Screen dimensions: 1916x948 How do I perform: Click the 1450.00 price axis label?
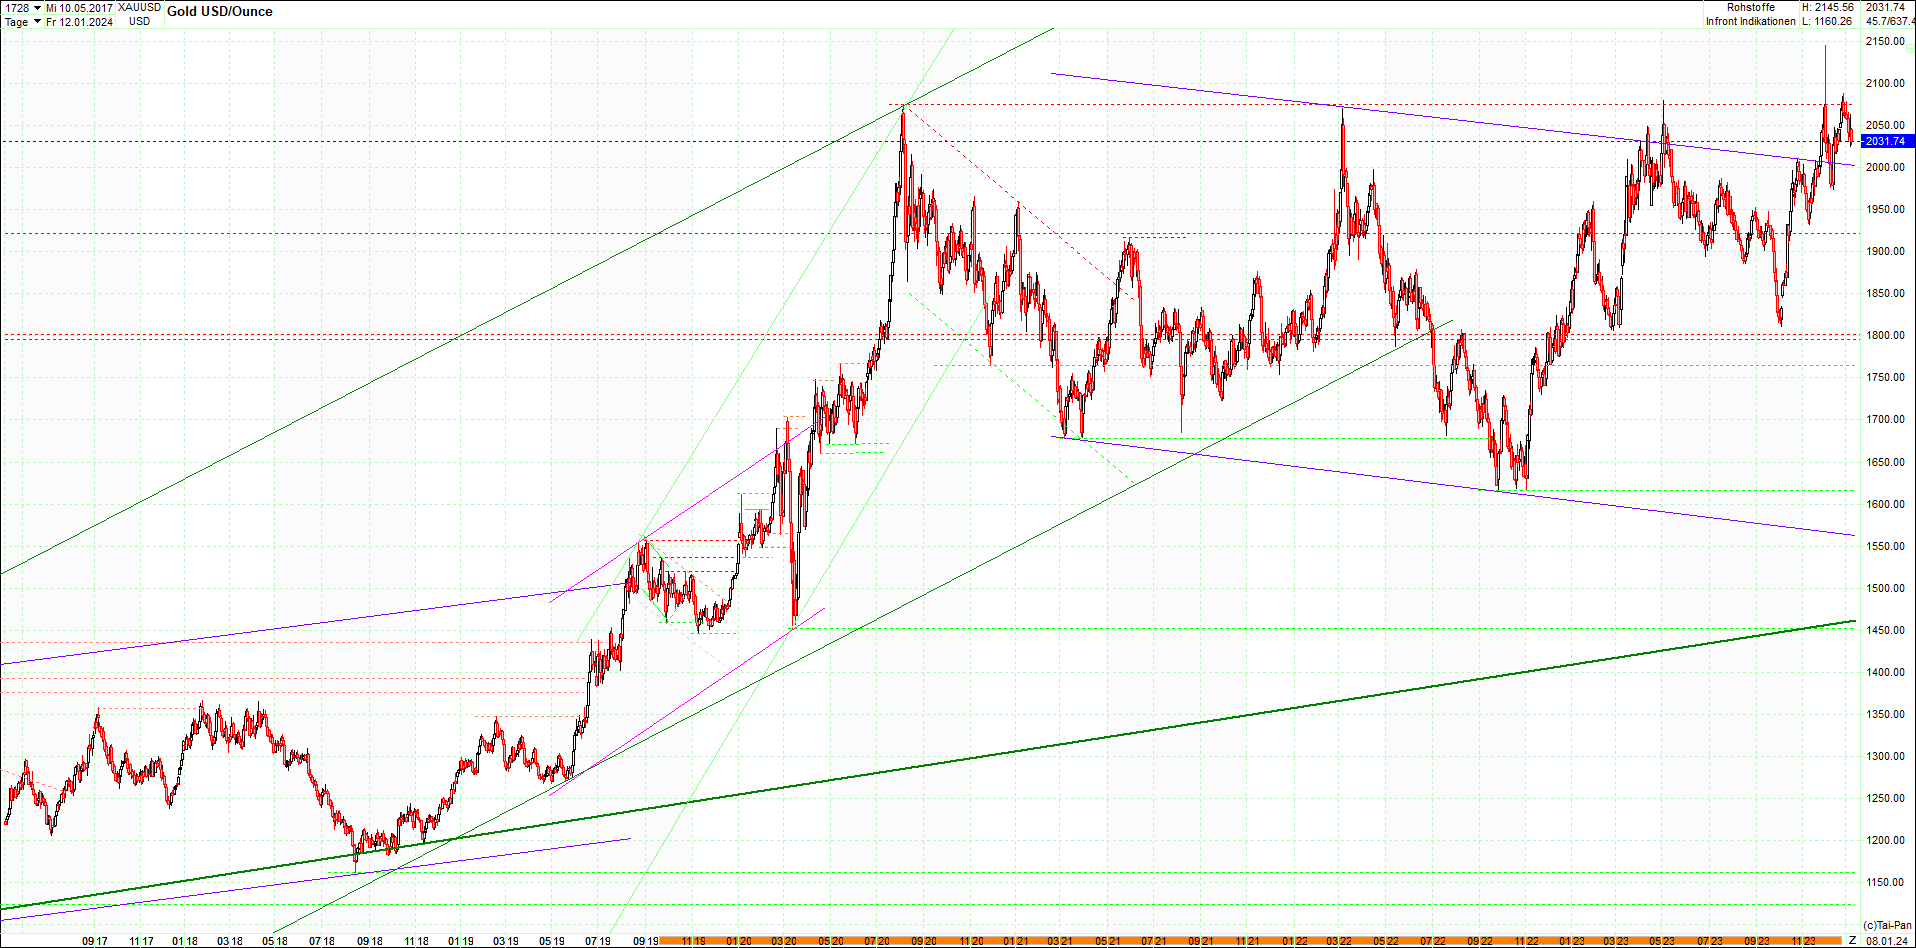(1885, 631)
